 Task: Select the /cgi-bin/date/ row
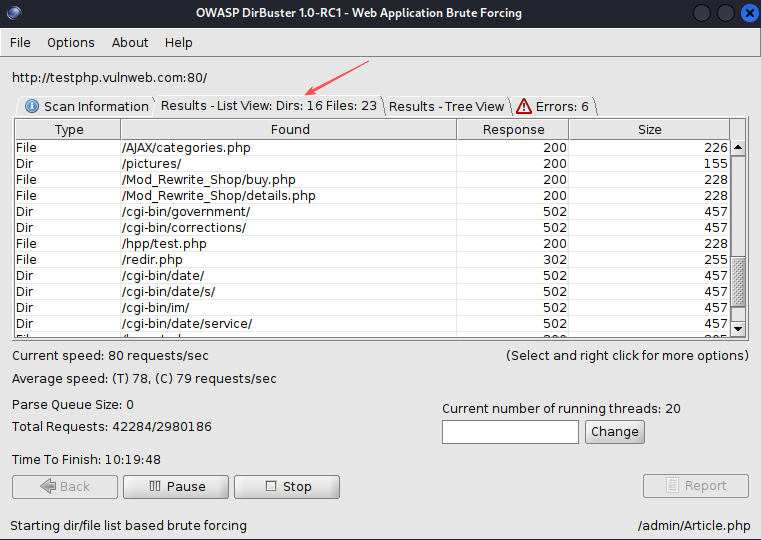372,276
